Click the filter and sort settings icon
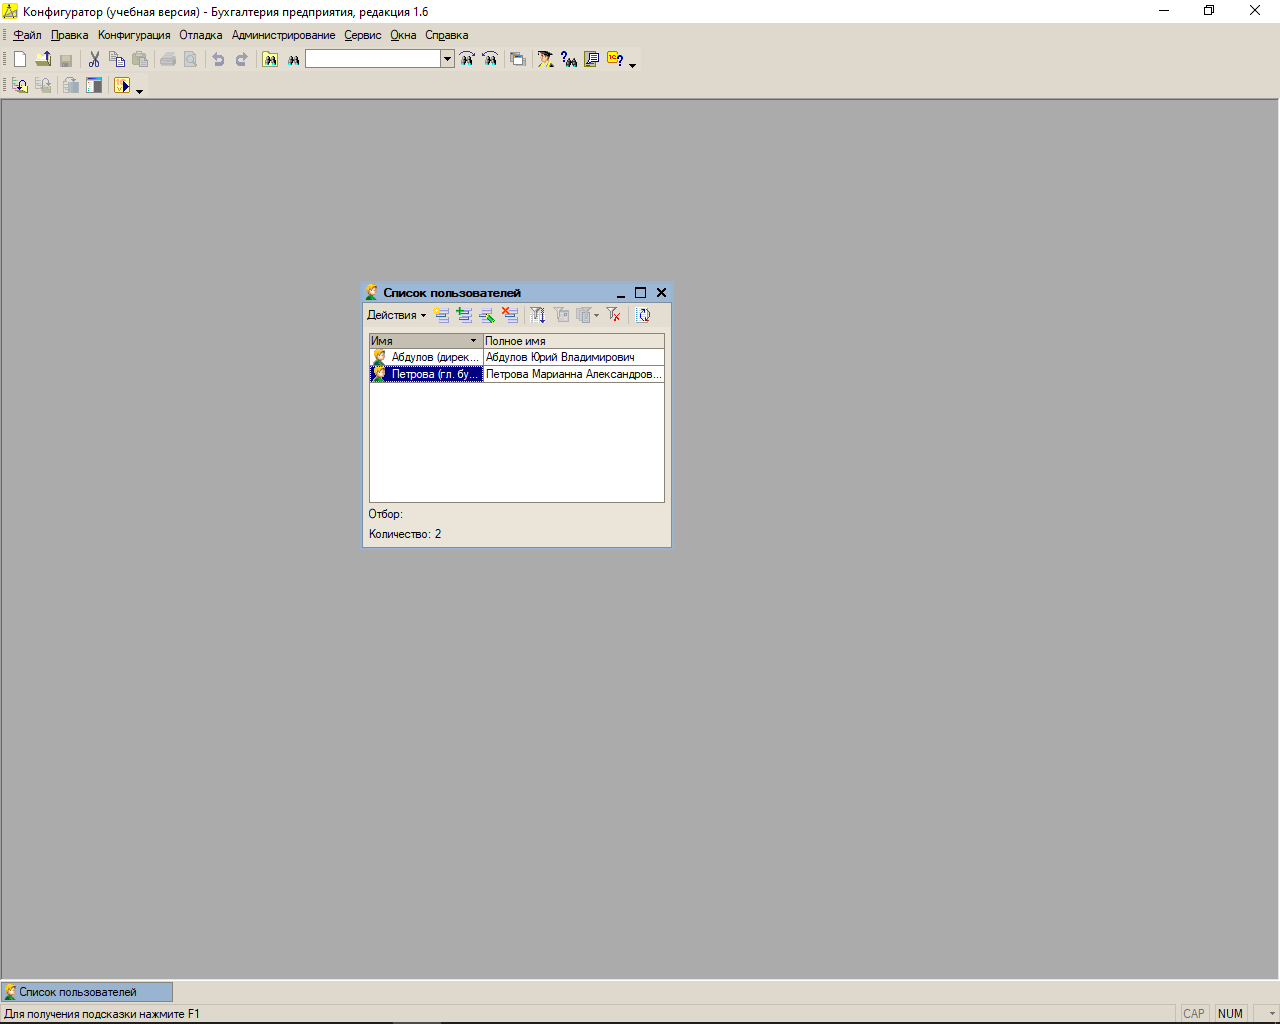1280x1024 pixels. pyautogui.click(x=538, y=315)
